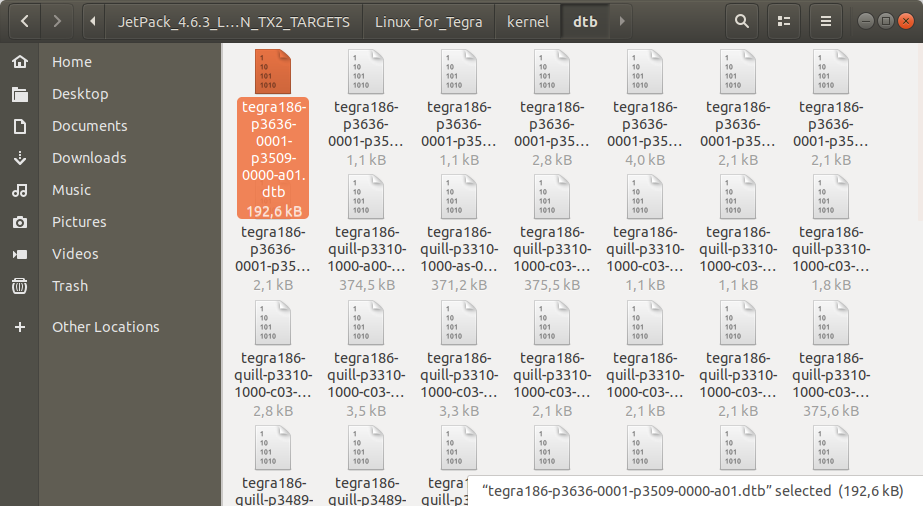Select the 375,5 kB quill-p3310-1000-c03 file icon
The height and width of the screenshot is (506, 923).
click(x=552, y=197)
